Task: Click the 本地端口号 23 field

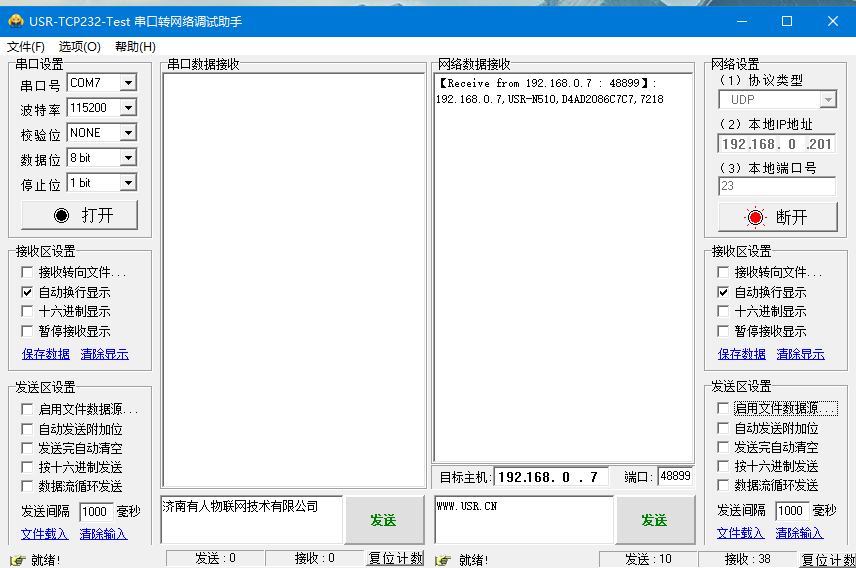Action: tap(777, 186)
